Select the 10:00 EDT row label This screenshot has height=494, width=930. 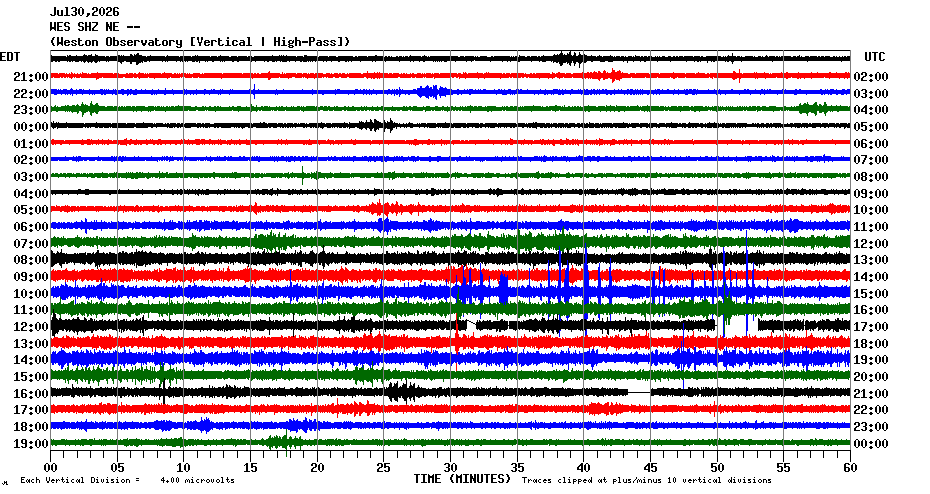tap(31, 294)
